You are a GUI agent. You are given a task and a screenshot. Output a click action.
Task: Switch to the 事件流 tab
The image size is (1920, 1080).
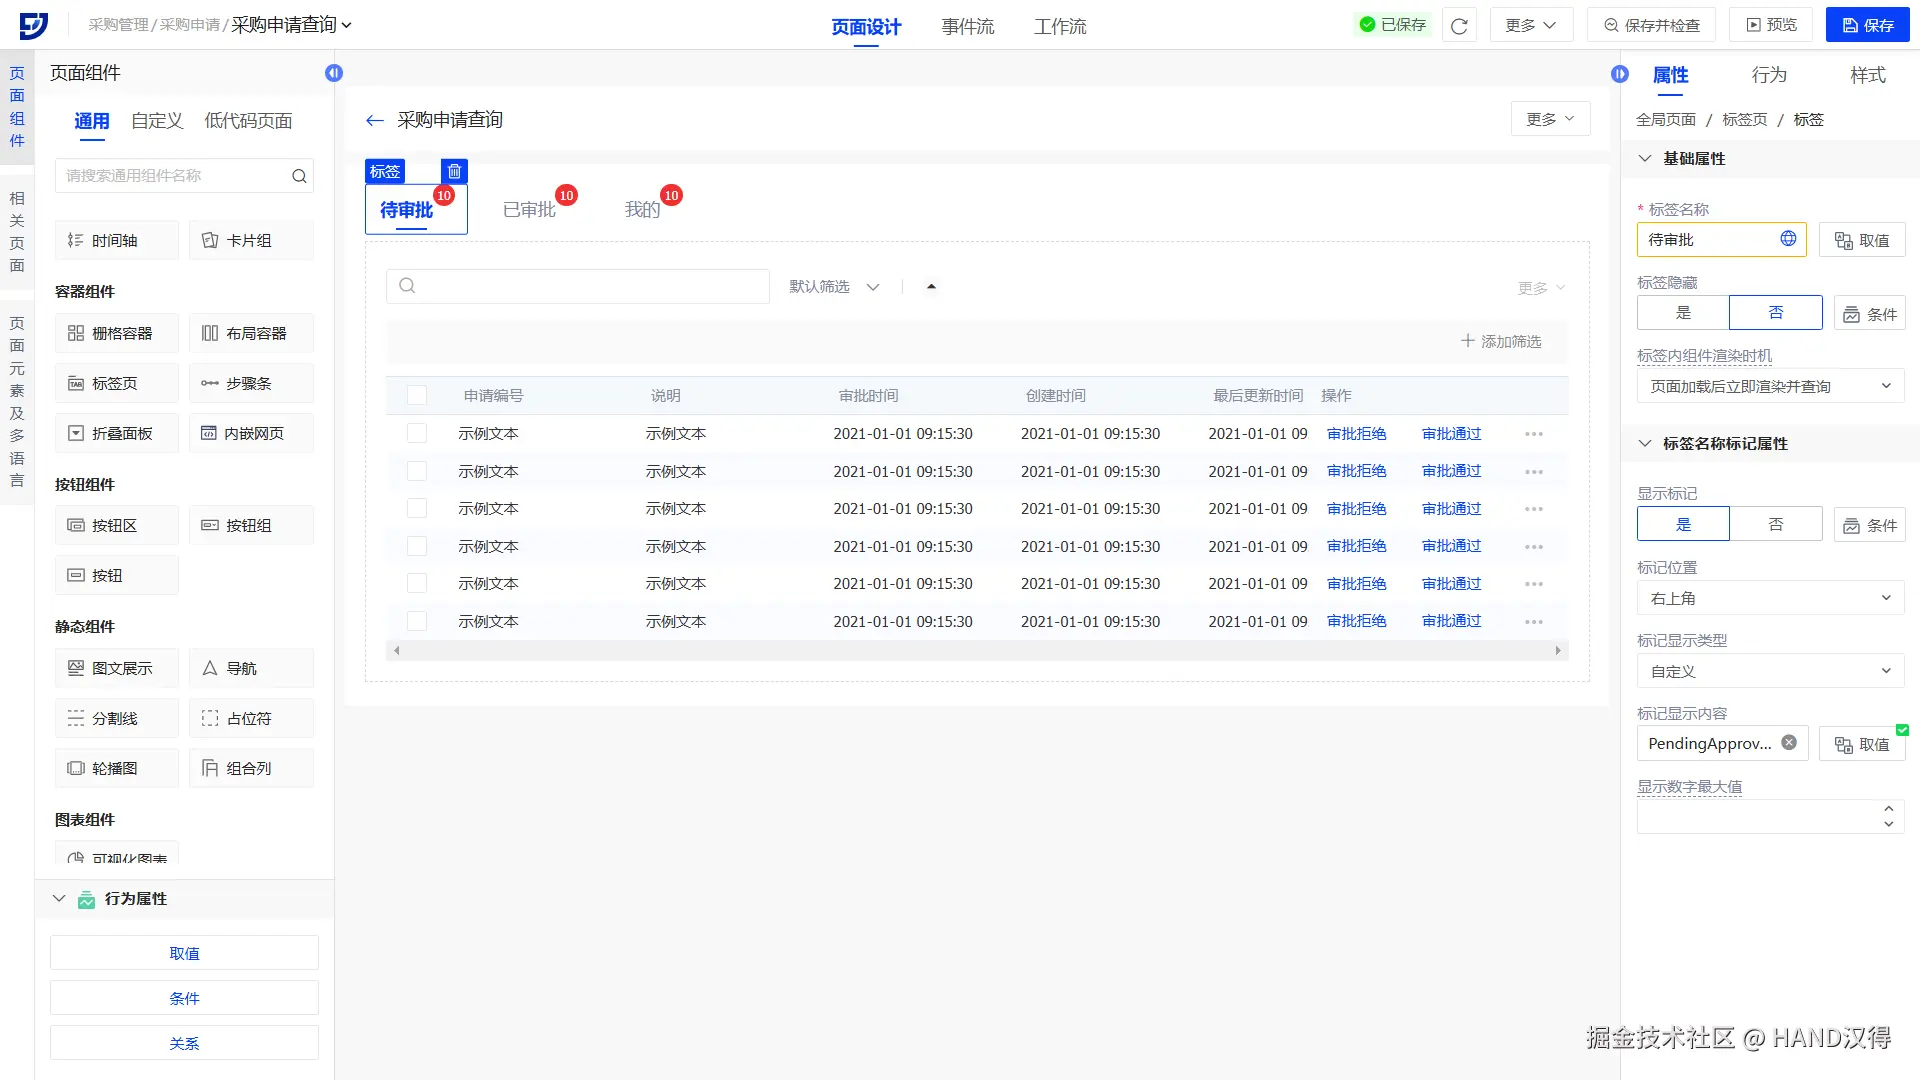click(967, 27)
